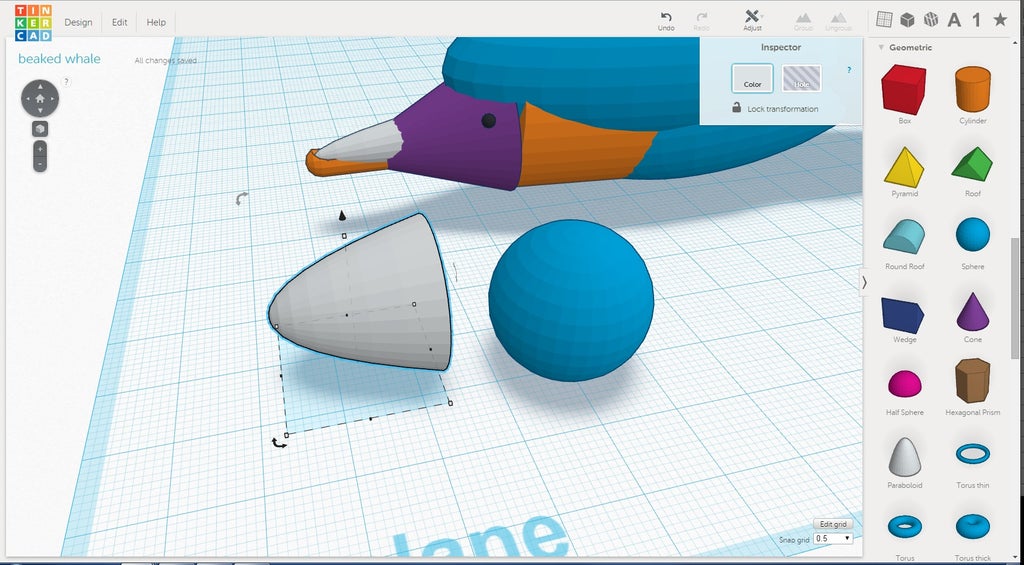1024x565 pixels.
Task: Pick the yellow Pyramid shape
Action: tap(904, 167)
